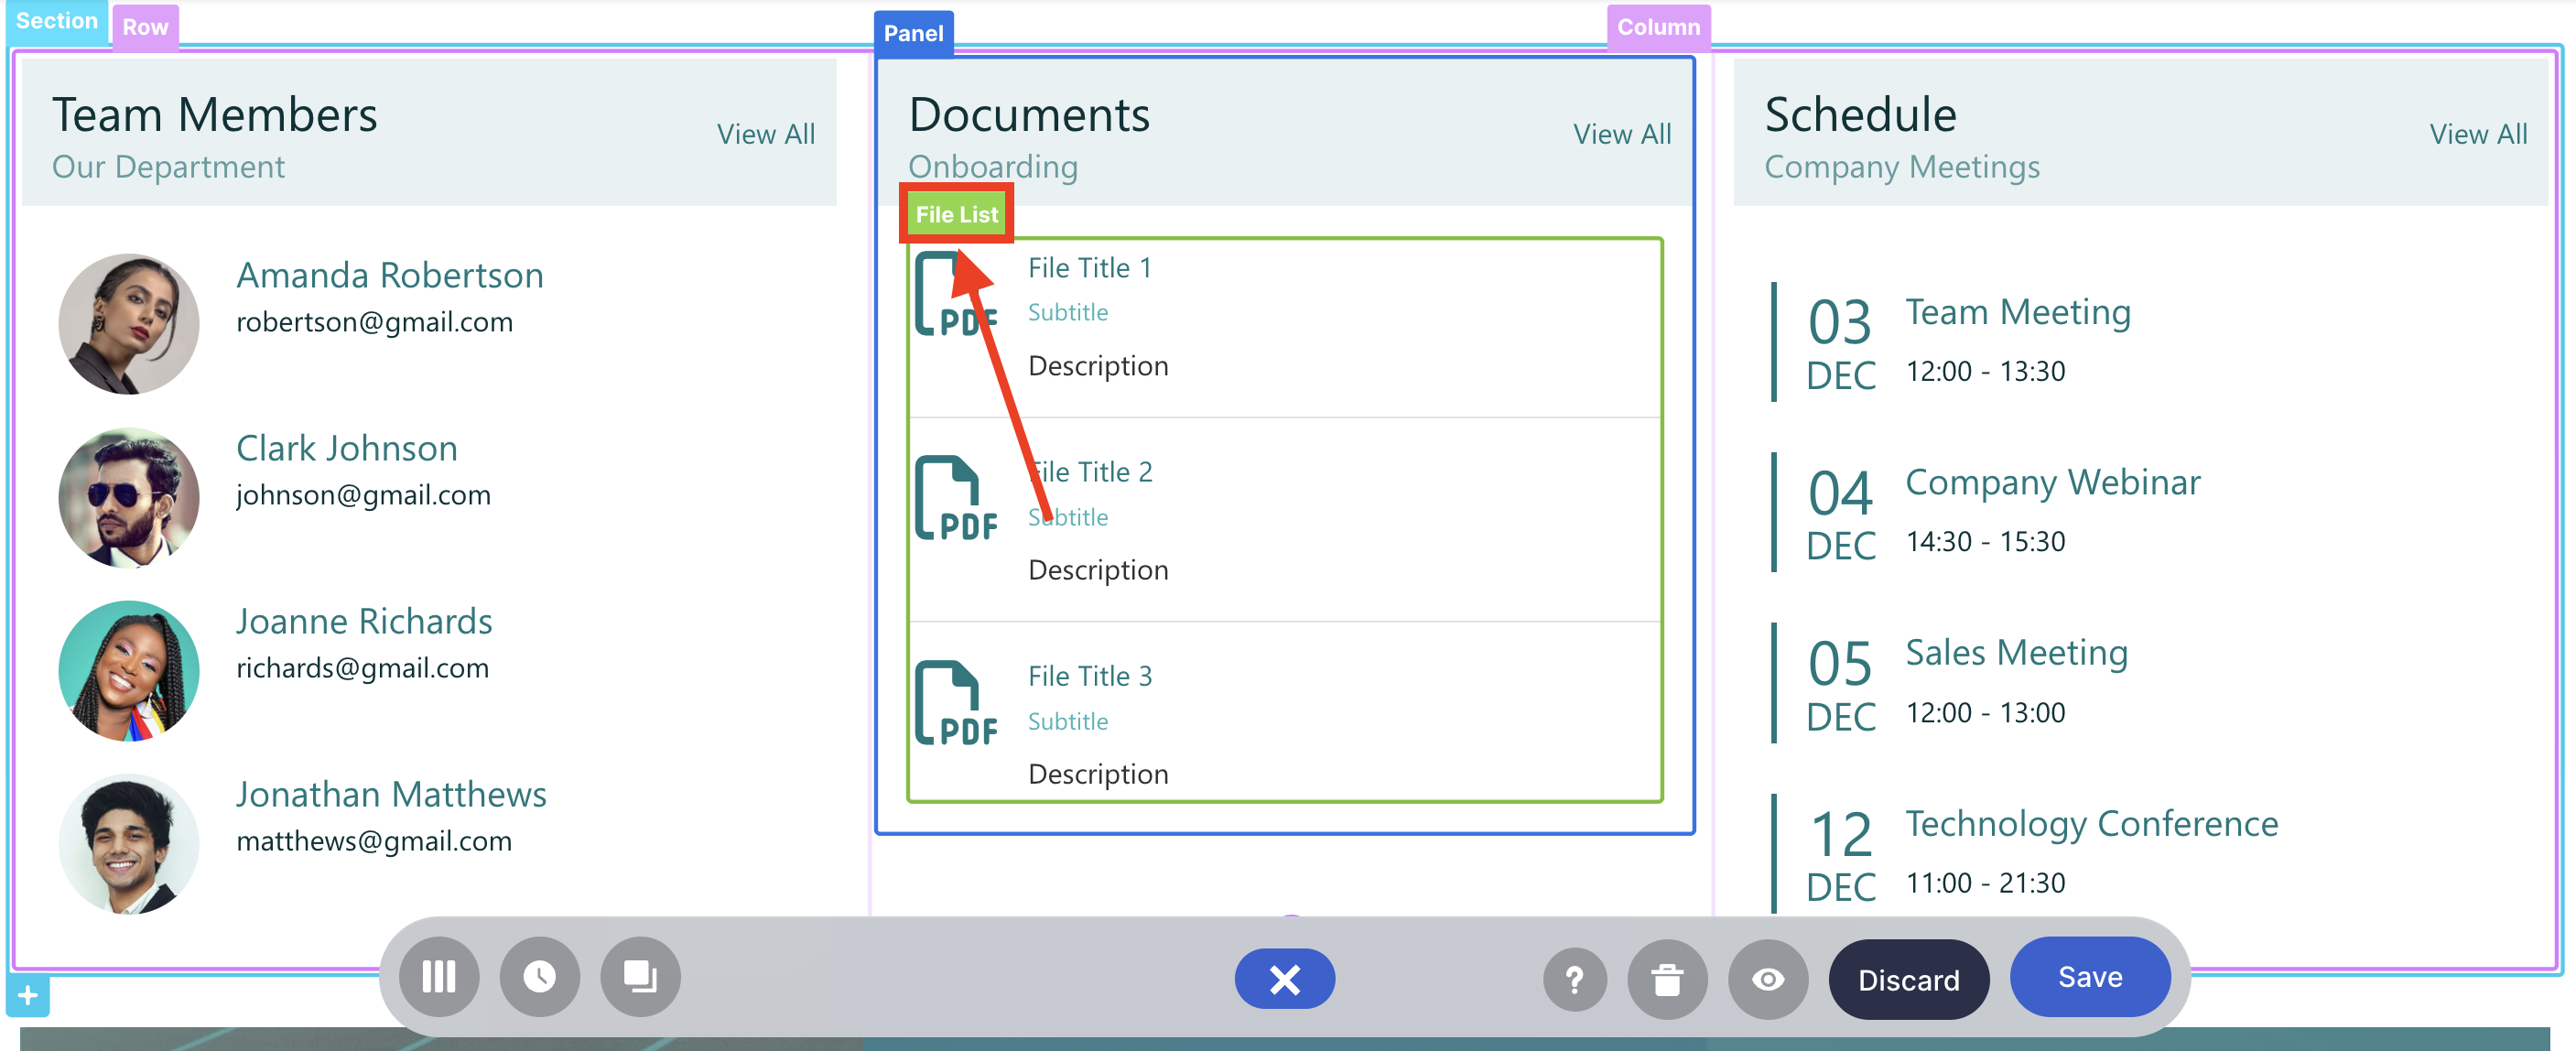The height and width of the screenshot is (1051, 2576).
Task: Select the Row label tag
Action: (145, 27)
